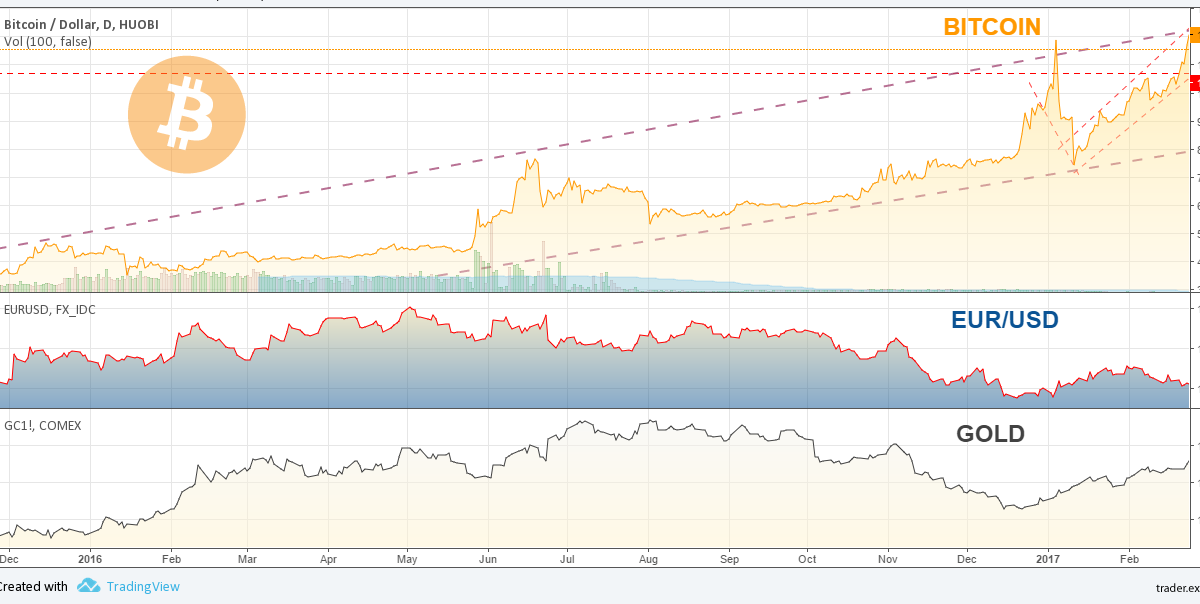Screen dimensions: 1200x604
Task: Select the Feb label following 2017
Action: point(1129,560)
